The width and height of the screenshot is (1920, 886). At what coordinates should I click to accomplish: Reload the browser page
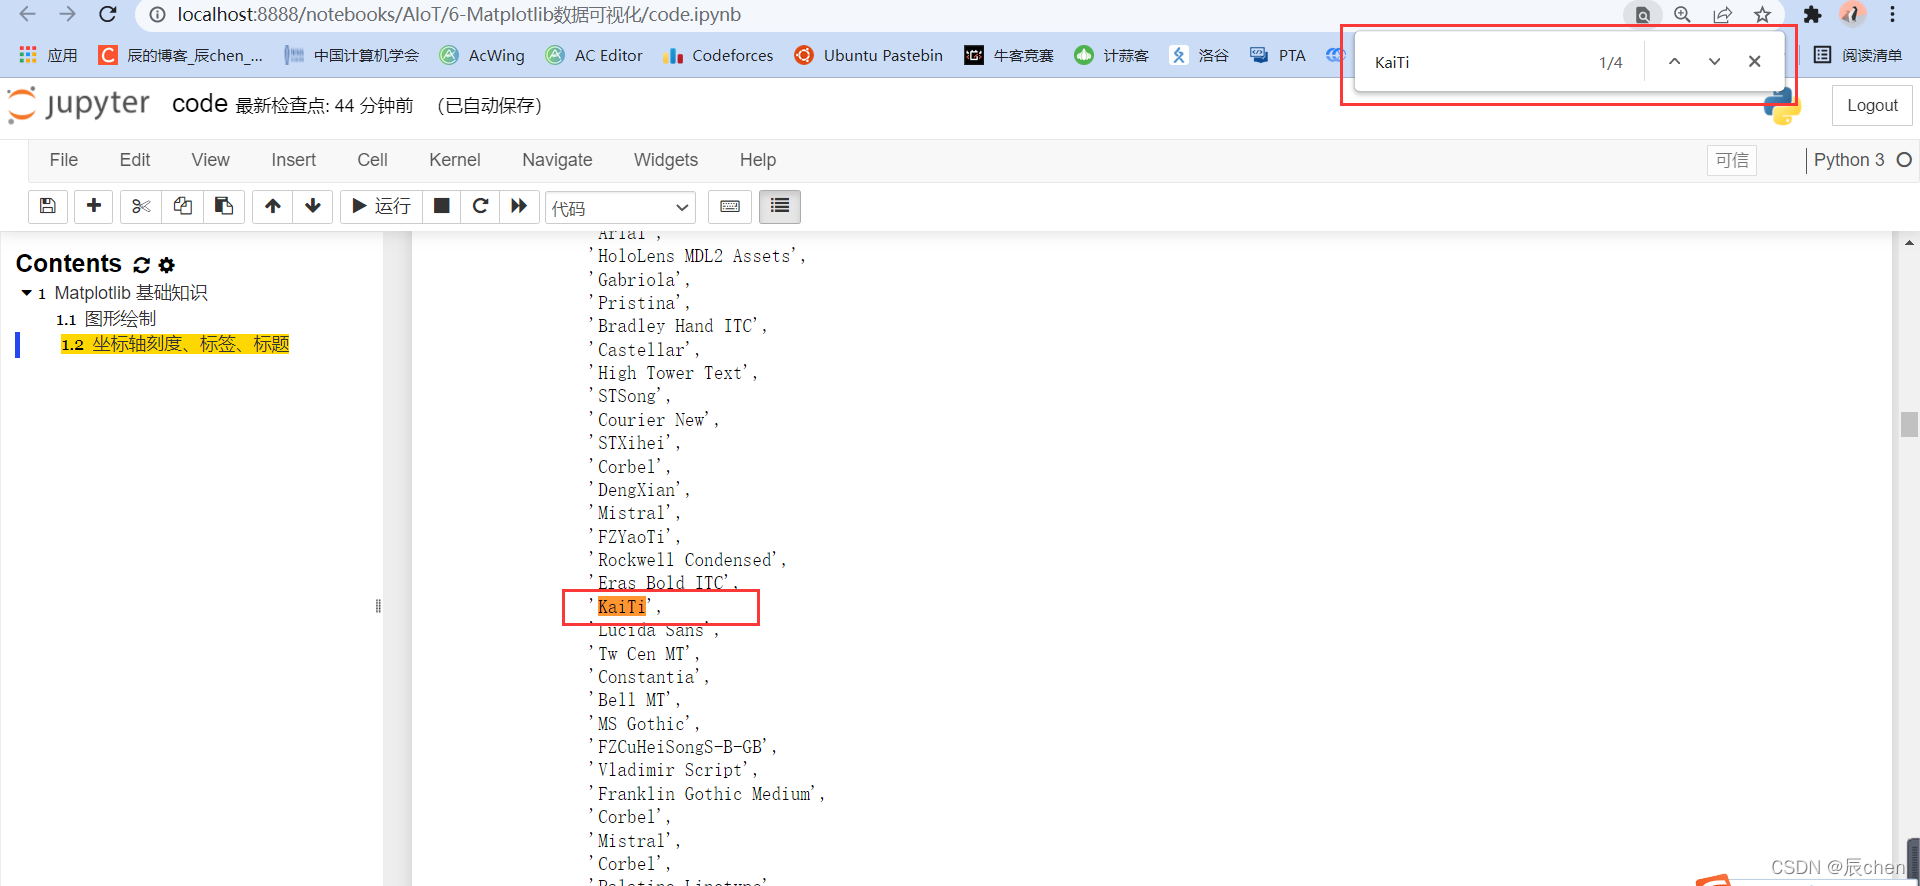point(108,14)
